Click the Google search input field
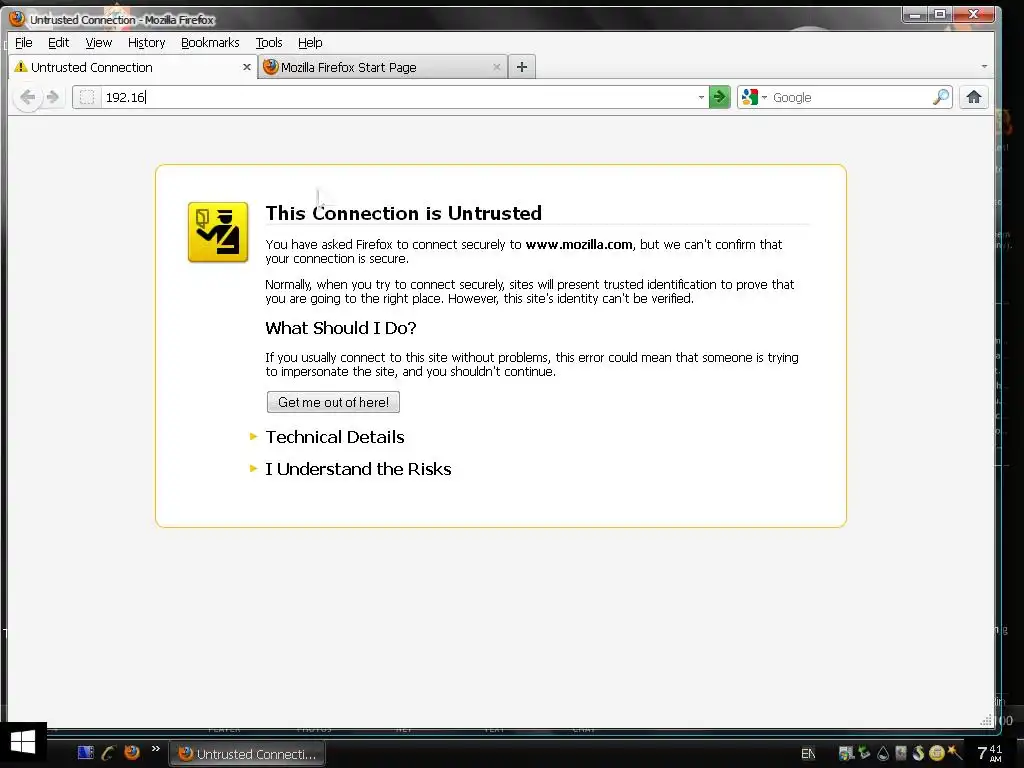This screenshot has height=768, width=1024. pos(851,97)
